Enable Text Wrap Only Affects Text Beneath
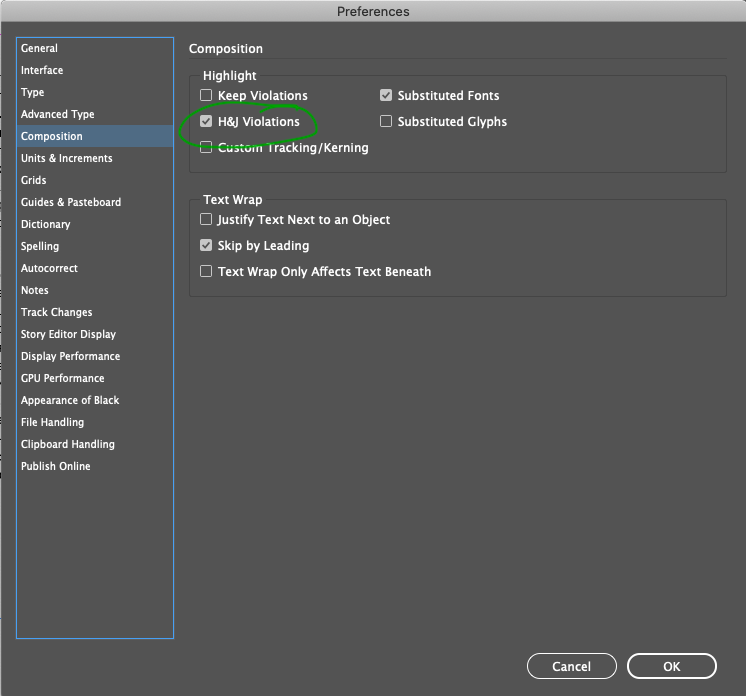 point(206,271)
